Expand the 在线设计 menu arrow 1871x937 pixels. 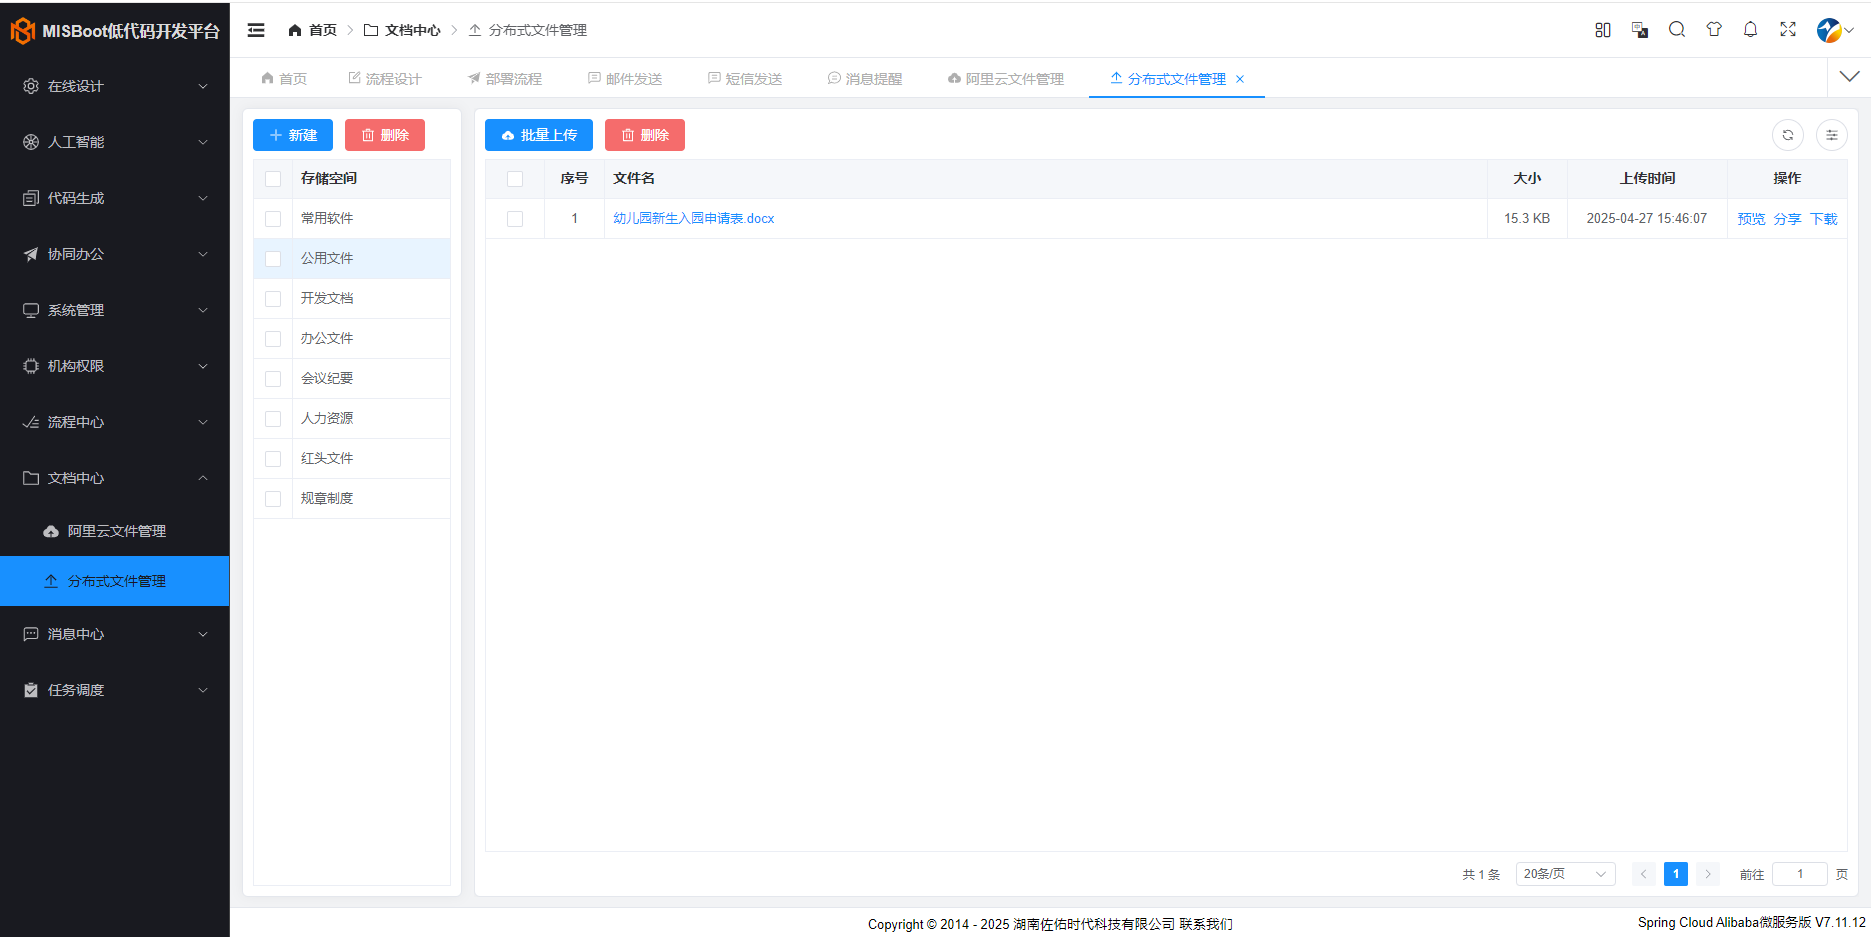pyautogui.click(x=203, y=86)
